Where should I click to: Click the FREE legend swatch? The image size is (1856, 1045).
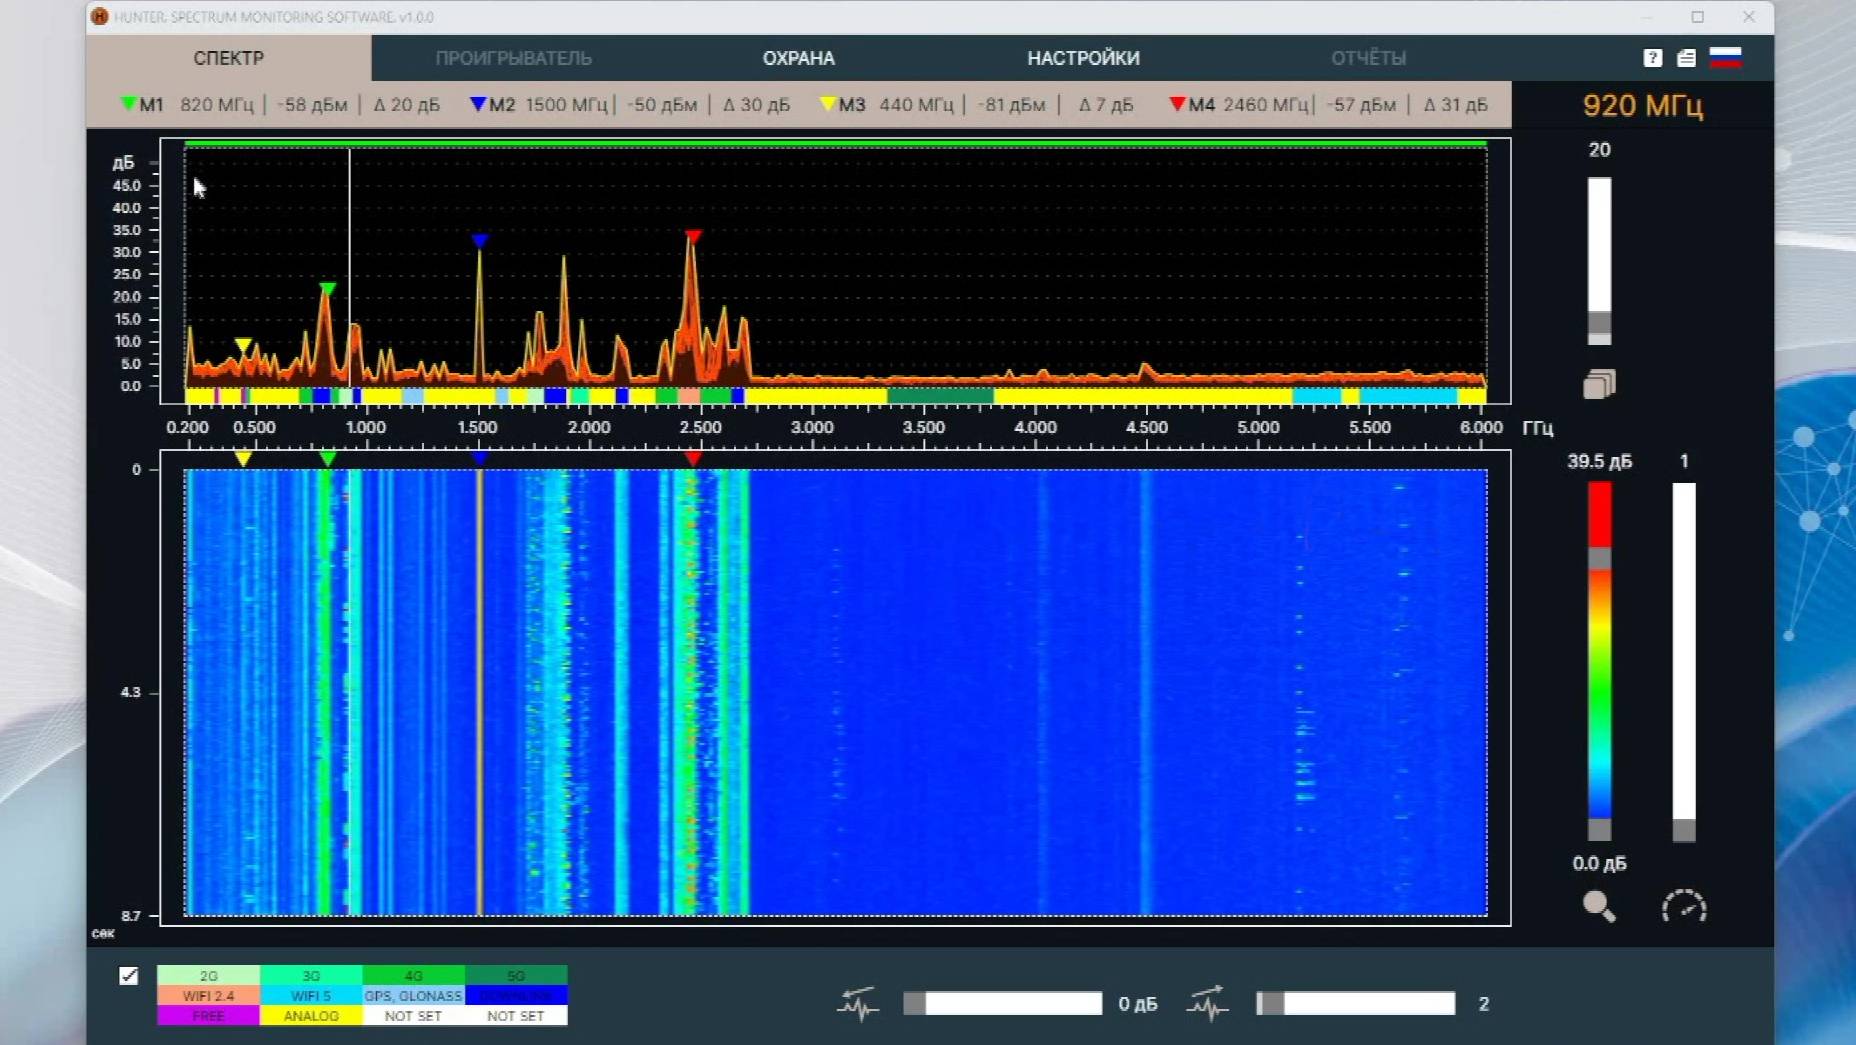208,1016
